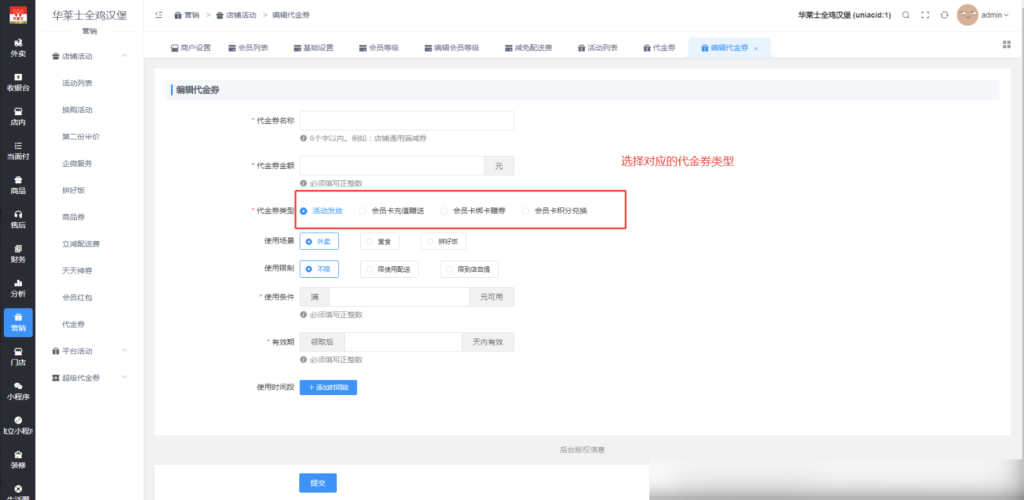Toggle fullscreen using the header icon
1024x500 pixels.
[x=925, y=15]
